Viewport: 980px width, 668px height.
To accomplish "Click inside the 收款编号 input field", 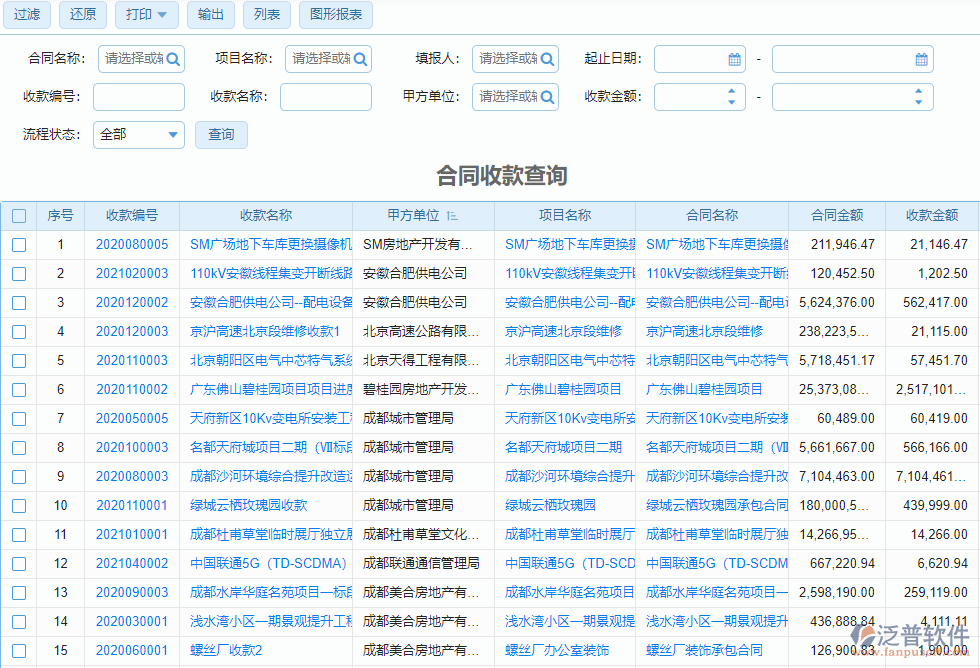I will click(x=139, y=96).
